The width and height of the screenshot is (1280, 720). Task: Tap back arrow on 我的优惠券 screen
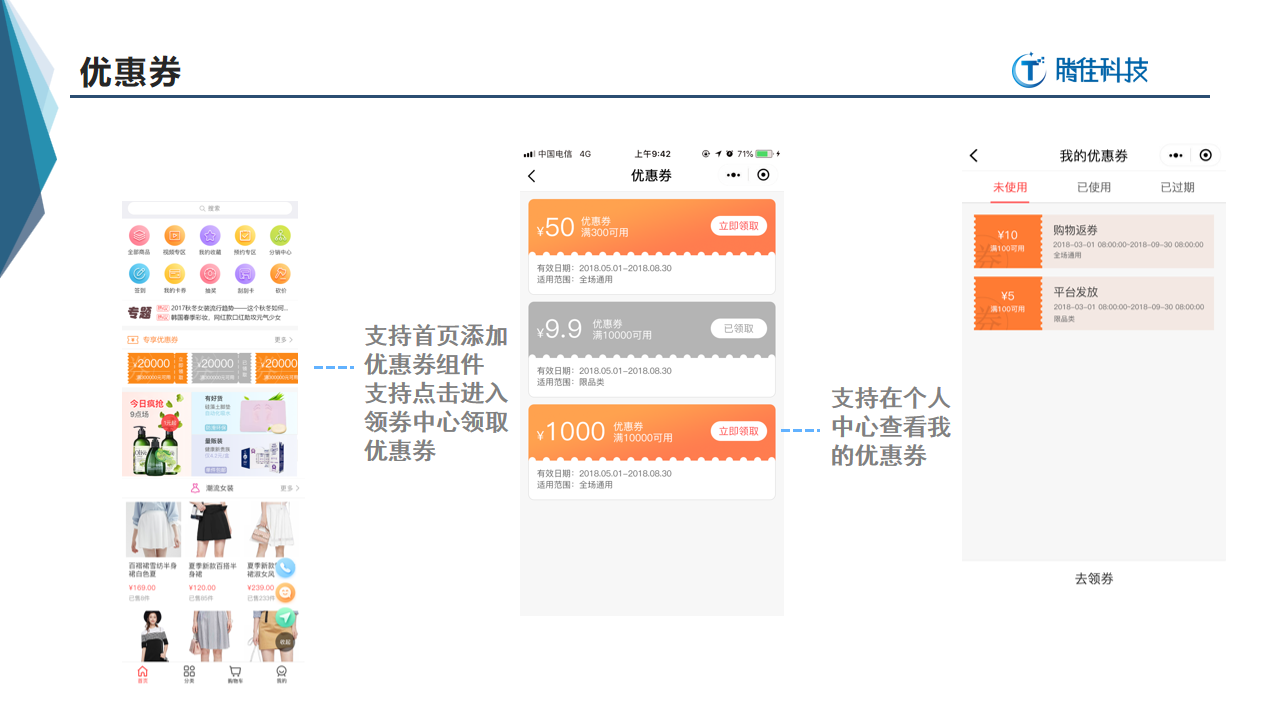click(974, 156)
